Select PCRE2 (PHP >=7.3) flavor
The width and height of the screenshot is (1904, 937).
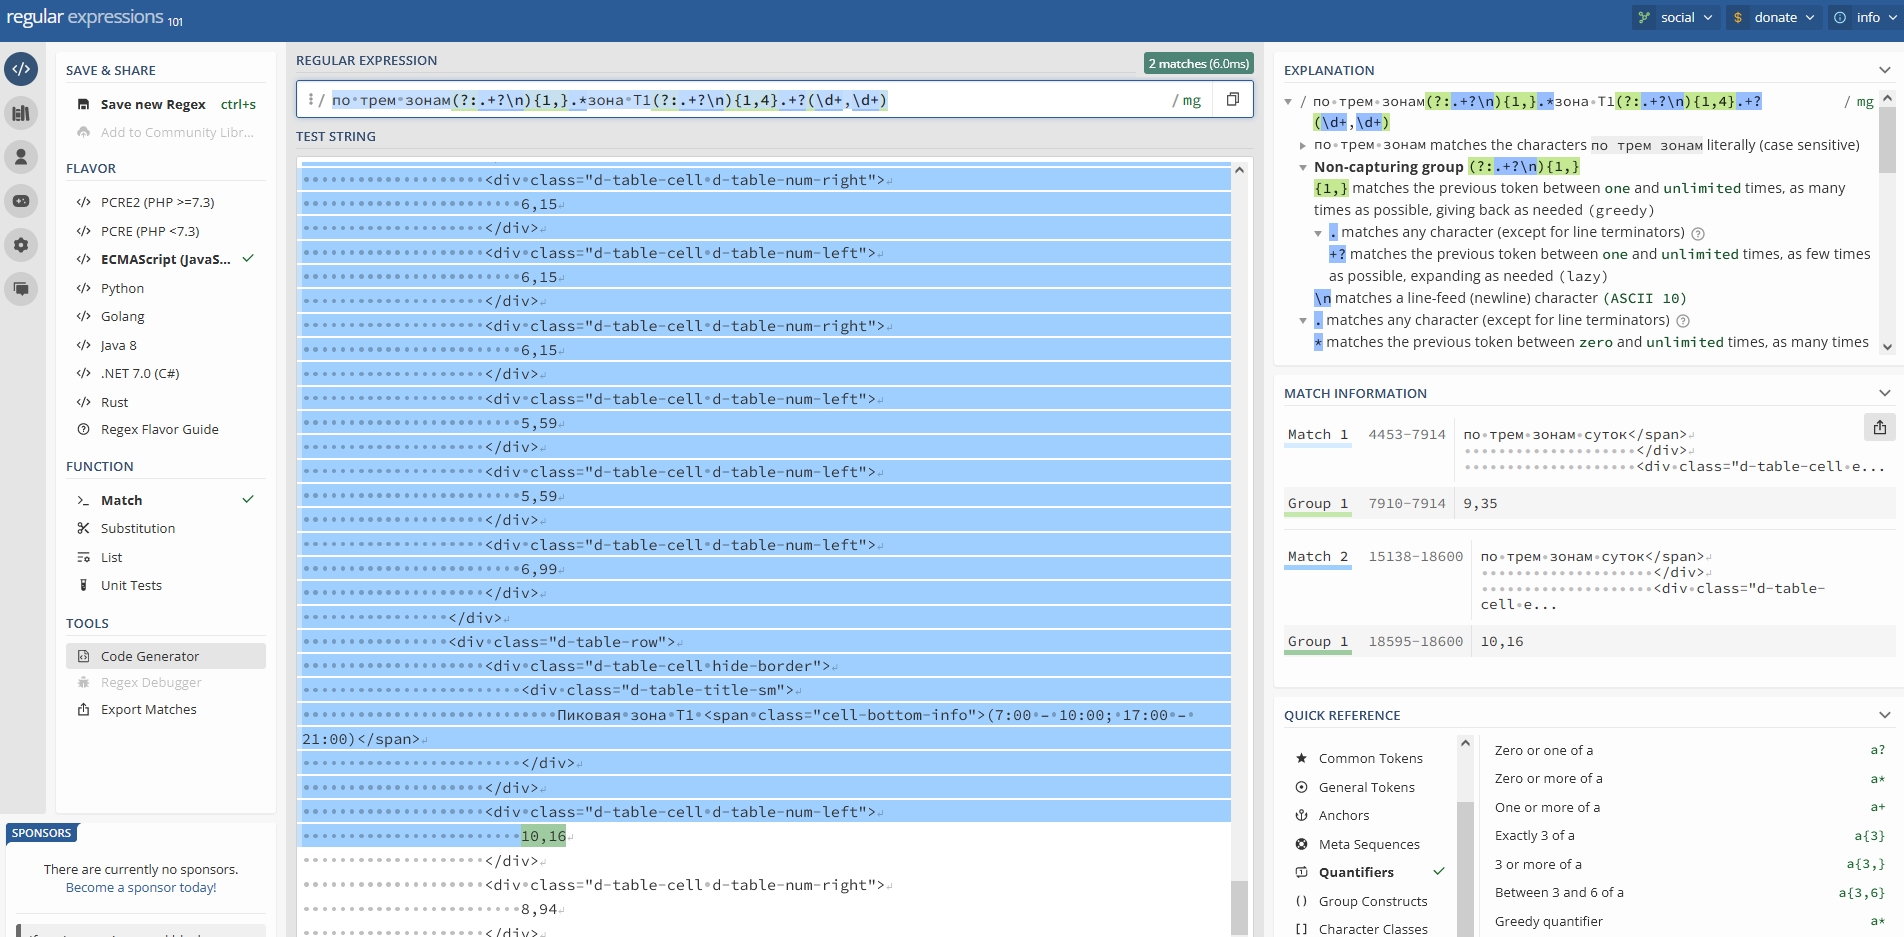pyautogui.click(x=157, y=202)
